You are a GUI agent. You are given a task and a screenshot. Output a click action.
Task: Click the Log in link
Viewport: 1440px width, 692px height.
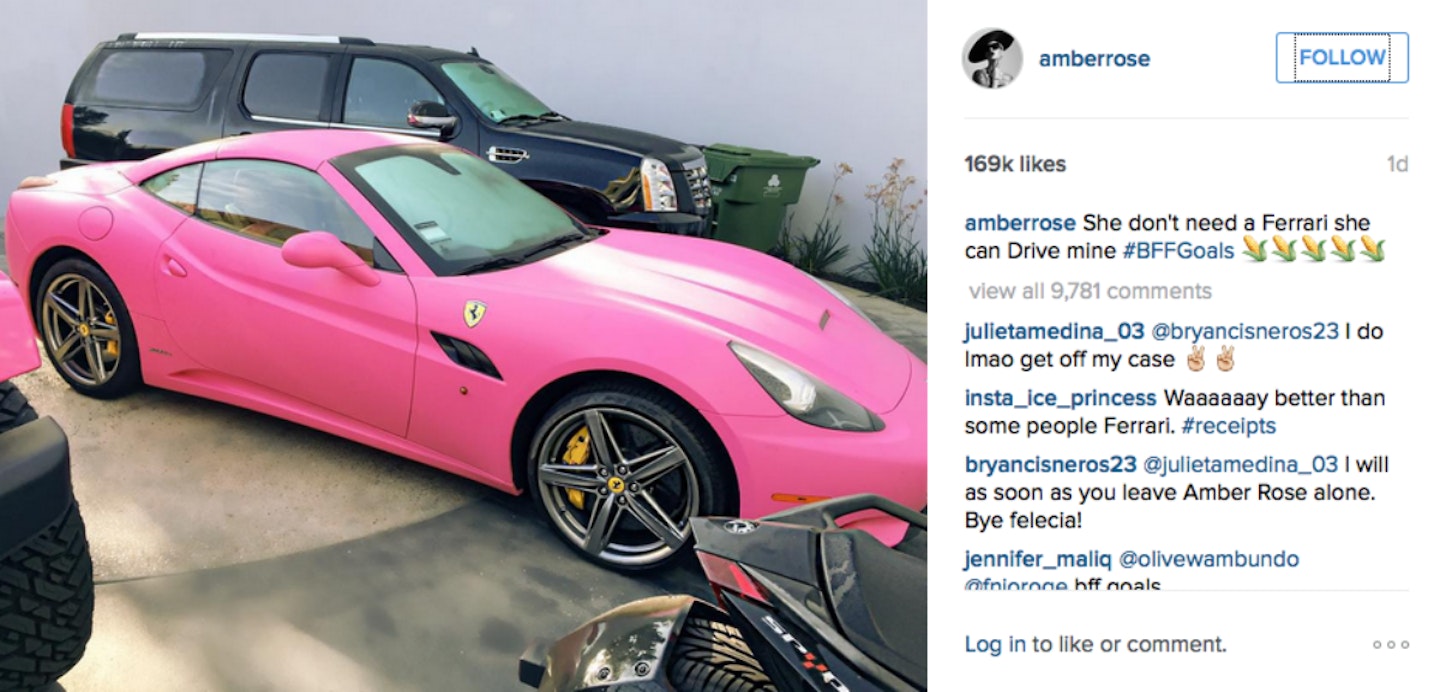click(x=995, y=645)
